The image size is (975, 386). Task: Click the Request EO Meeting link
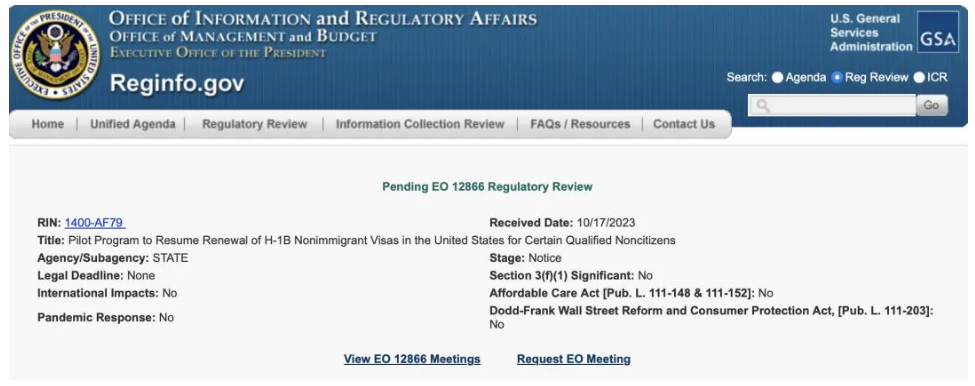(574, 359)
